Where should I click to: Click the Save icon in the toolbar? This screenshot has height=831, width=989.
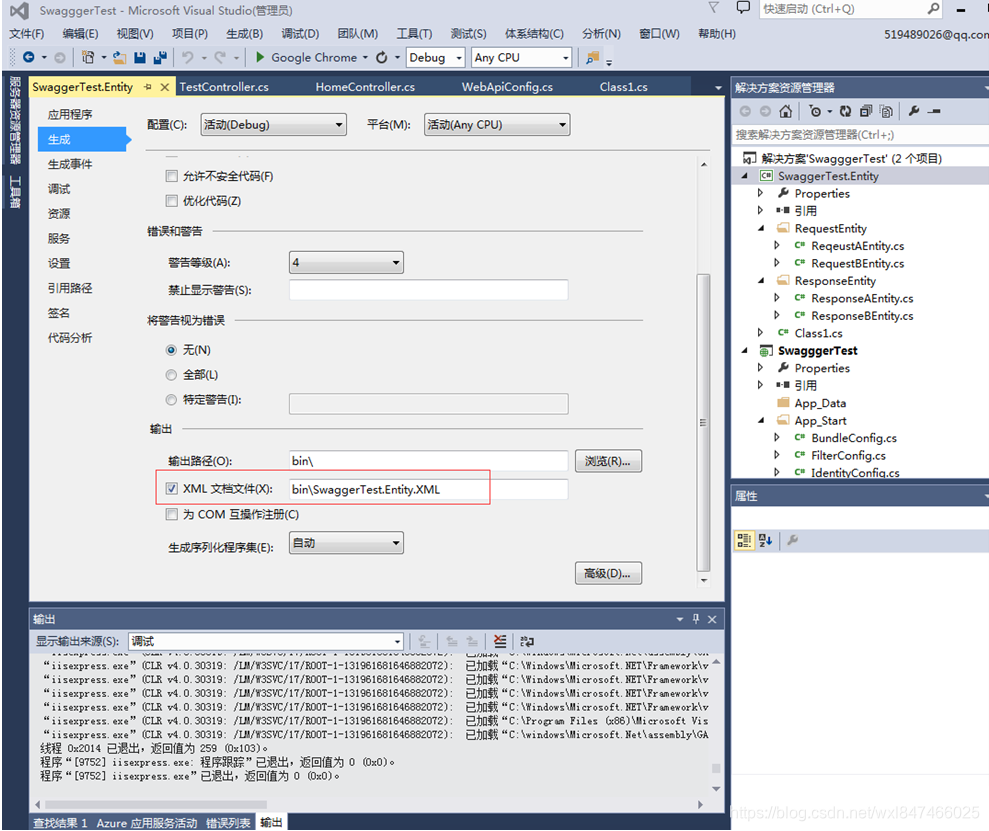pyautogui.click(x=139, y=57)
